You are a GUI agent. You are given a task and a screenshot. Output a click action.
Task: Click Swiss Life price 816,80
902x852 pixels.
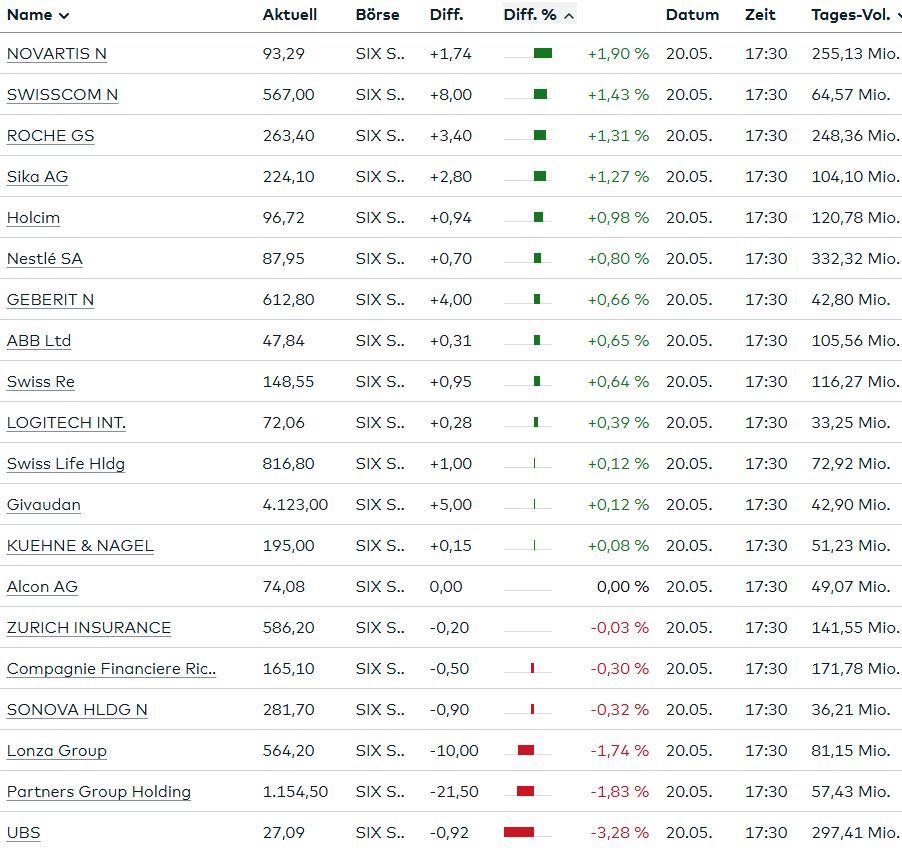point(288,464)
